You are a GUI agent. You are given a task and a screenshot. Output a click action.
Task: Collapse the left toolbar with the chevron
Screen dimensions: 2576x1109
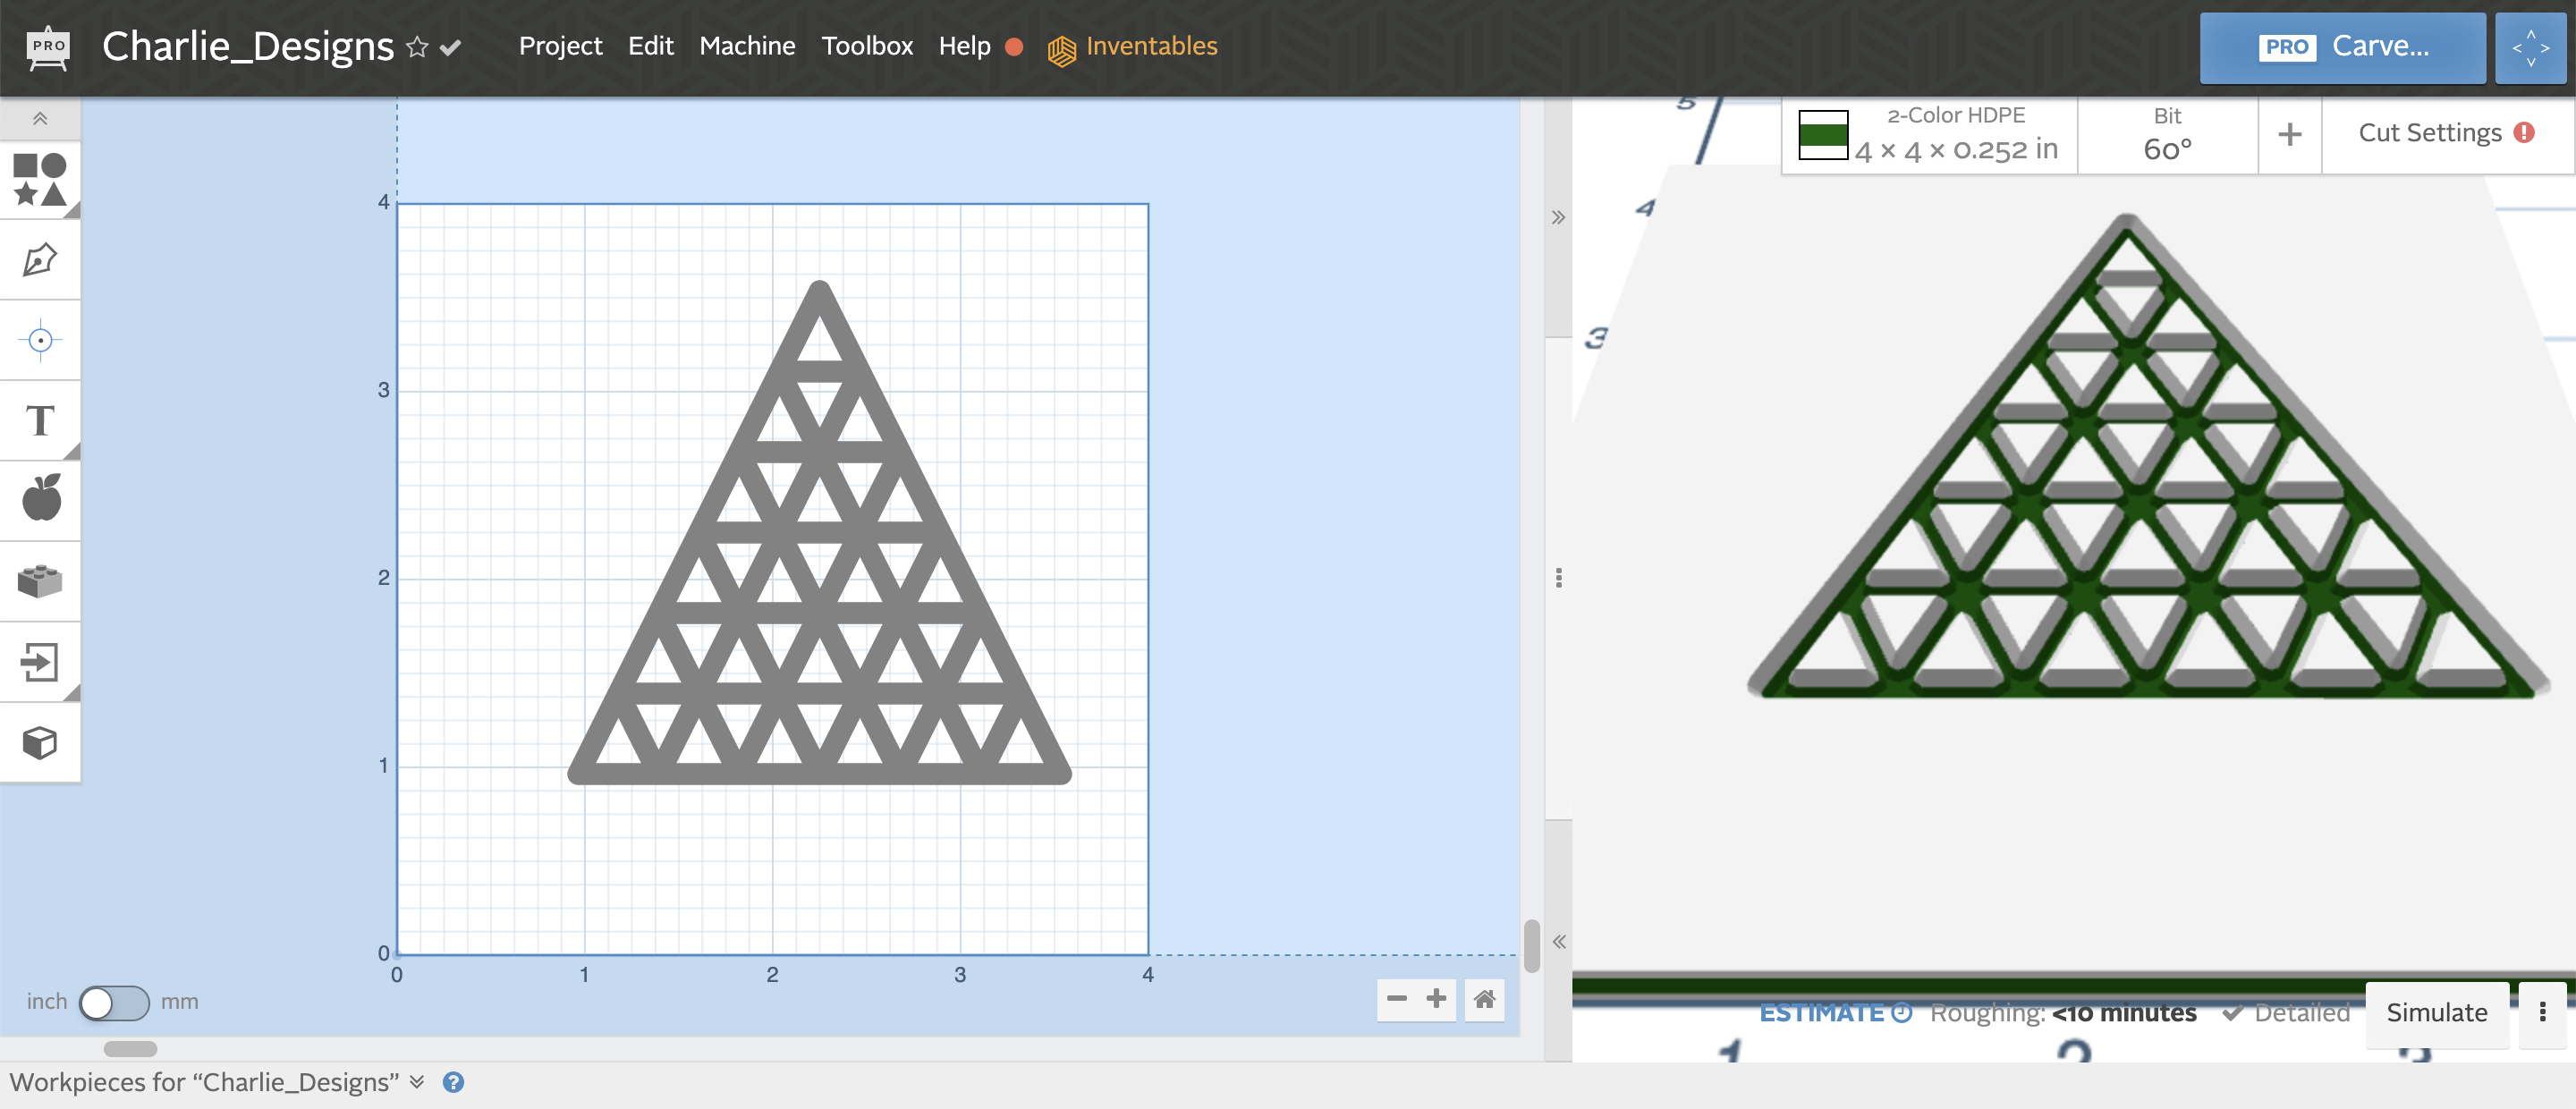click(40, 117)
